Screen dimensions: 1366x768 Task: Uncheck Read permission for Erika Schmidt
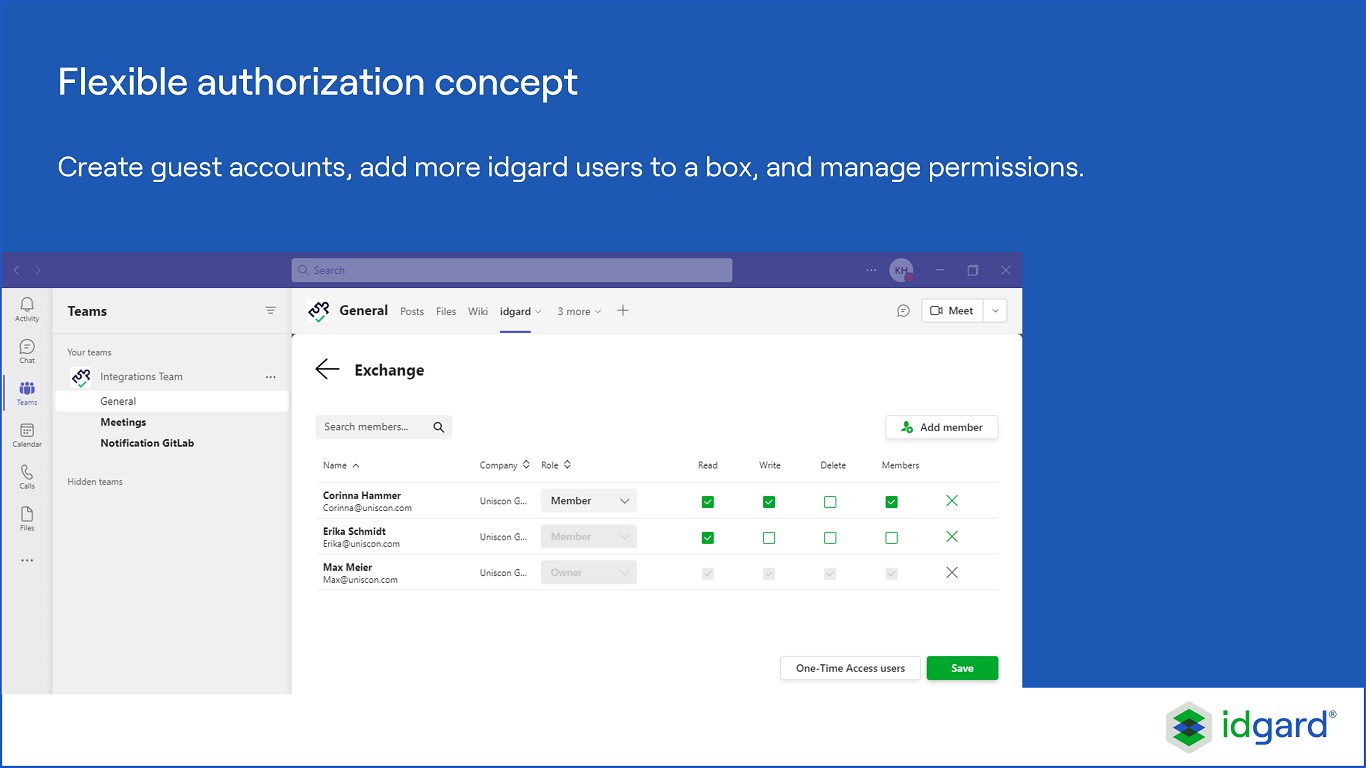pyautogui.click(x=708, y=538)
